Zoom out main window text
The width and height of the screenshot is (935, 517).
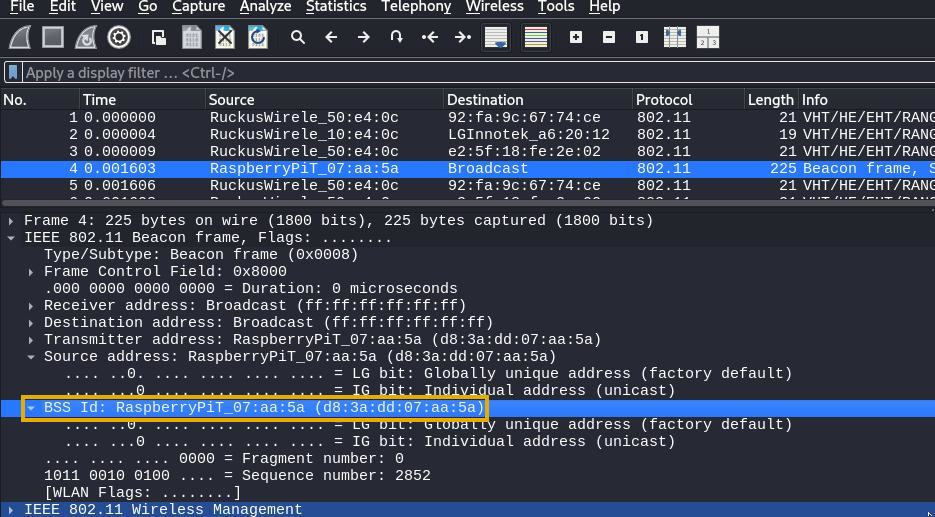coord(609,38)
